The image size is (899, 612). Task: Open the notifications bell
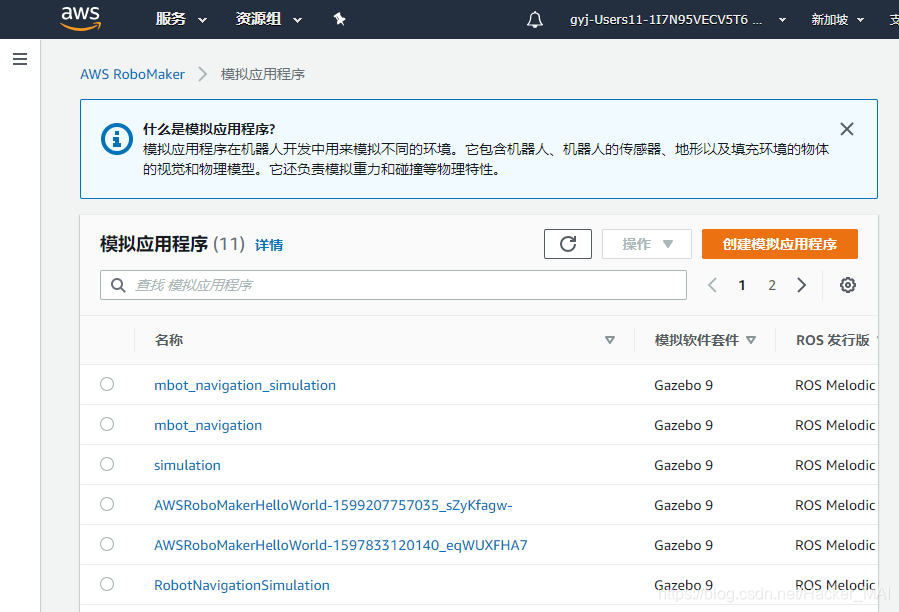coord(534,20)
